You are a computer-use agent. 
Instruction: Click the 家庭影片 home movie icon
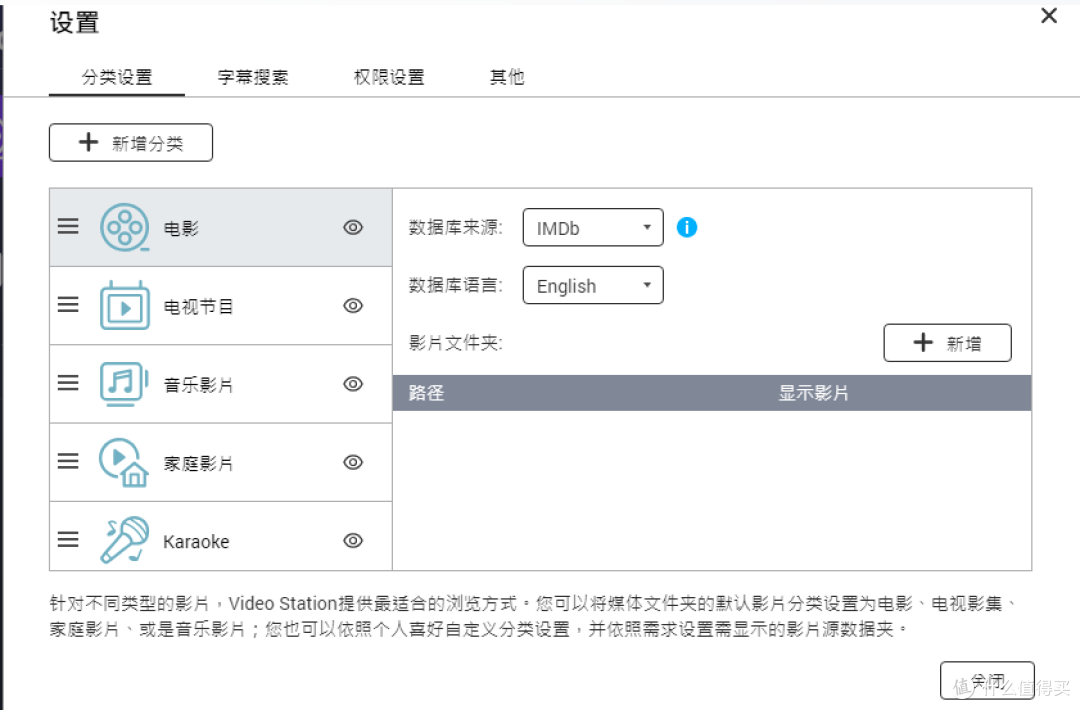(x=122, y=461)
